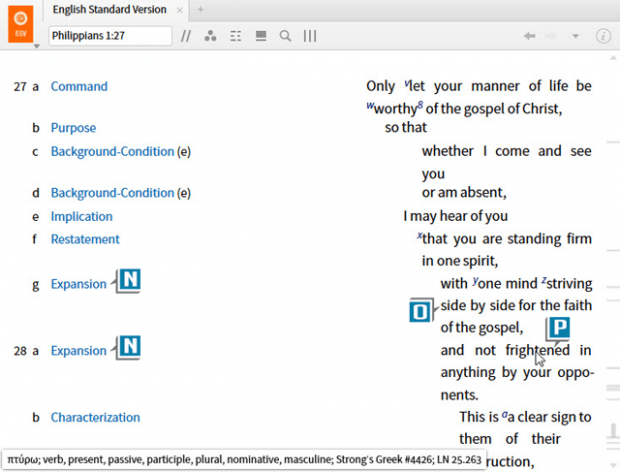Click the Philippians 1:27 reference box

tap(110, 36)
